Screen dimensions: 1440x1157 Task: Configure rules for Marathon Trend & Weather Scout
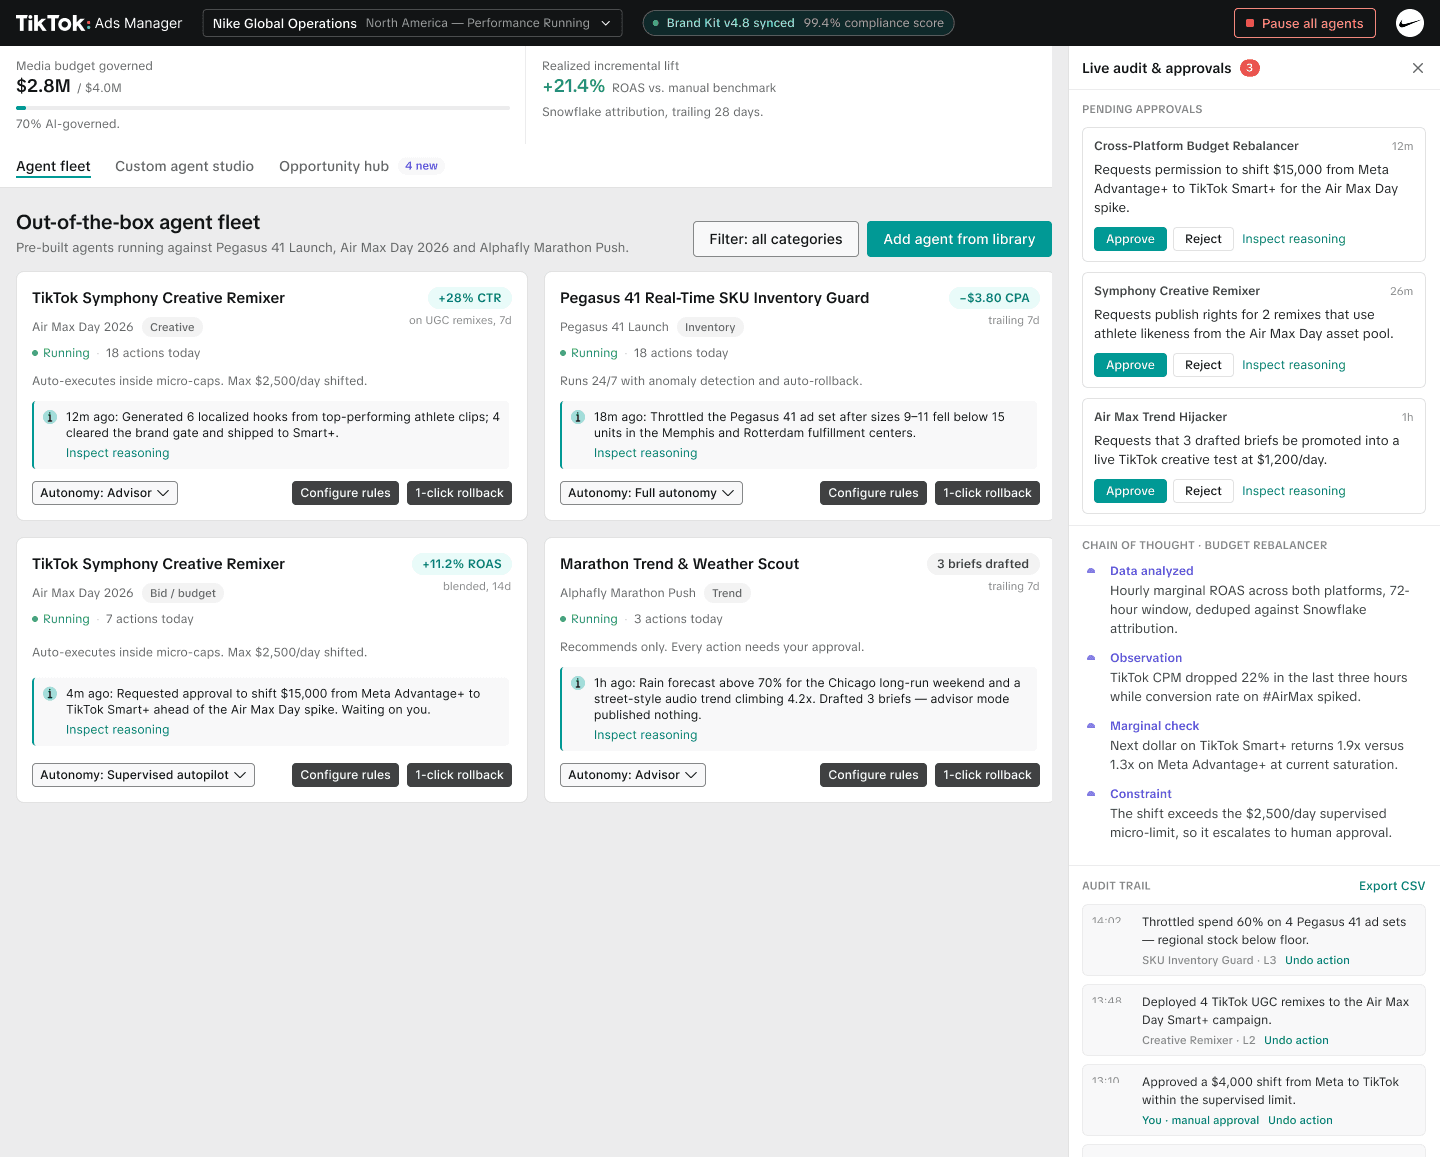click(873, 775)
